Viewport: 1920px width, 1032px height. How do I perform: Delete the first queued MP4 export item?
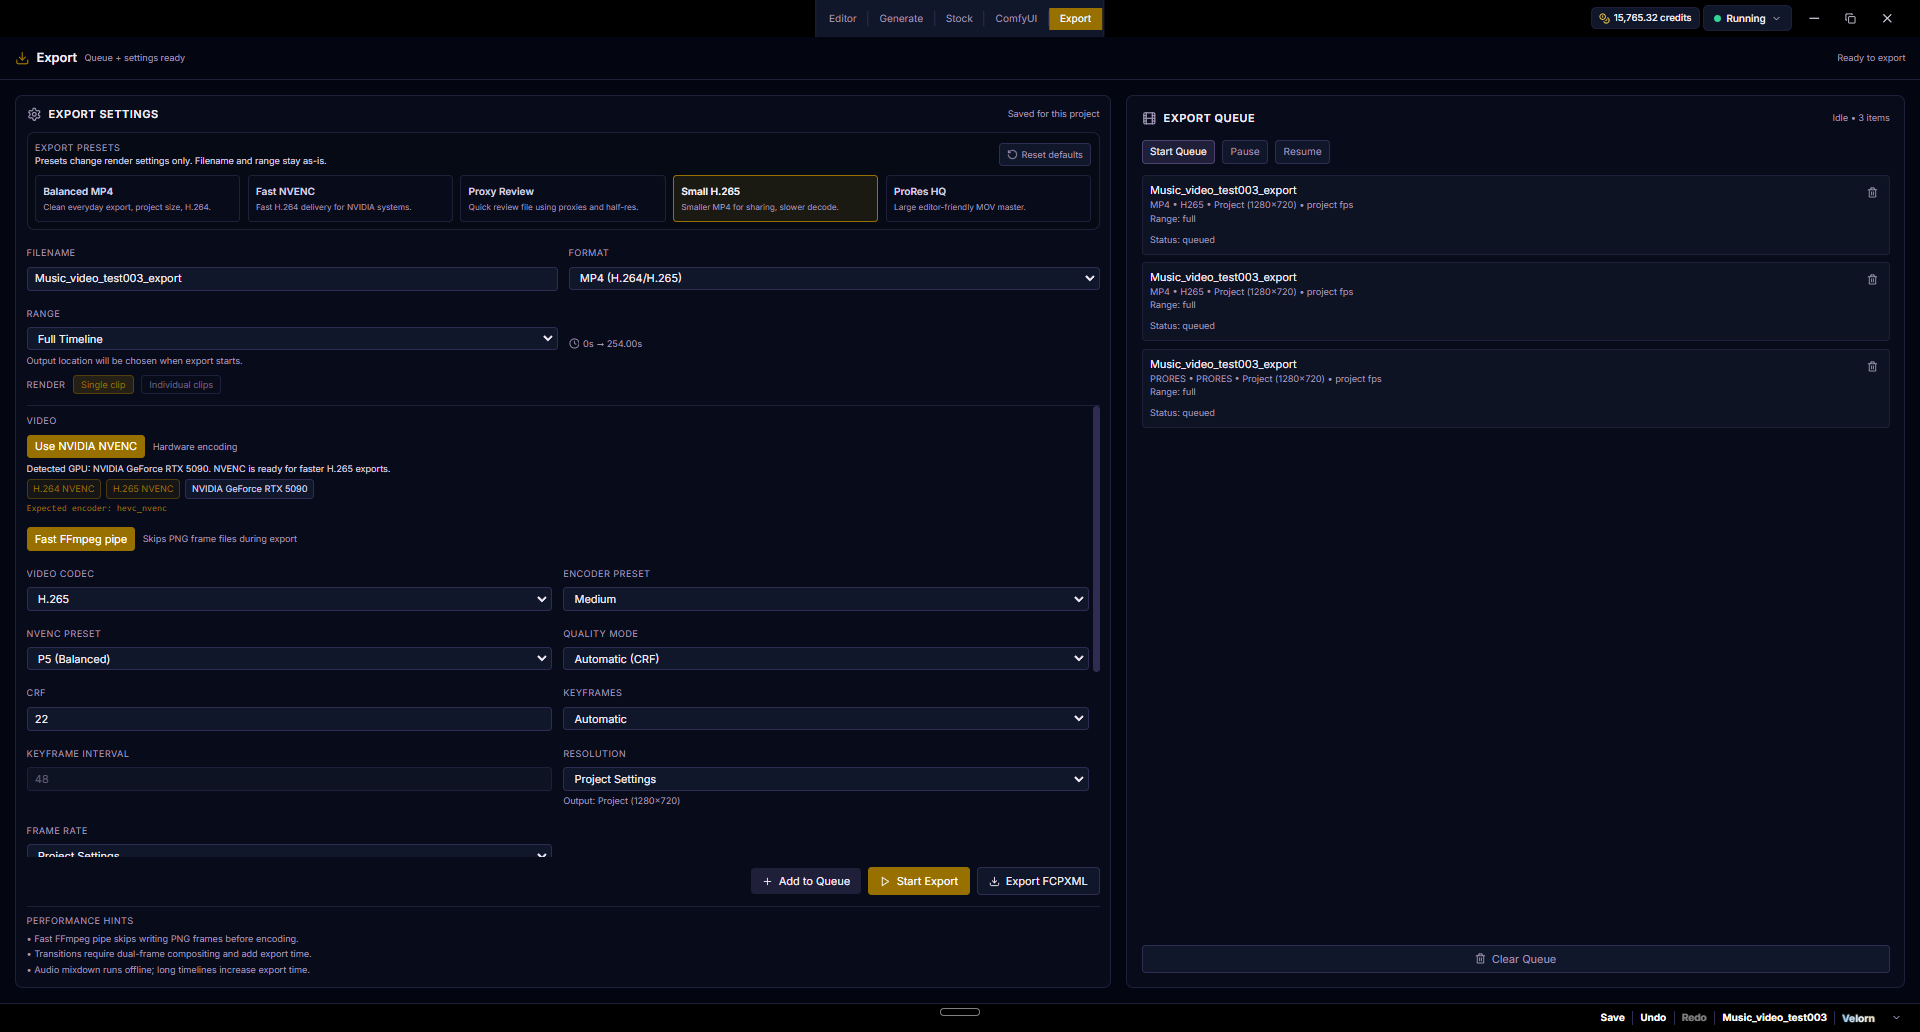(1872, 193)
